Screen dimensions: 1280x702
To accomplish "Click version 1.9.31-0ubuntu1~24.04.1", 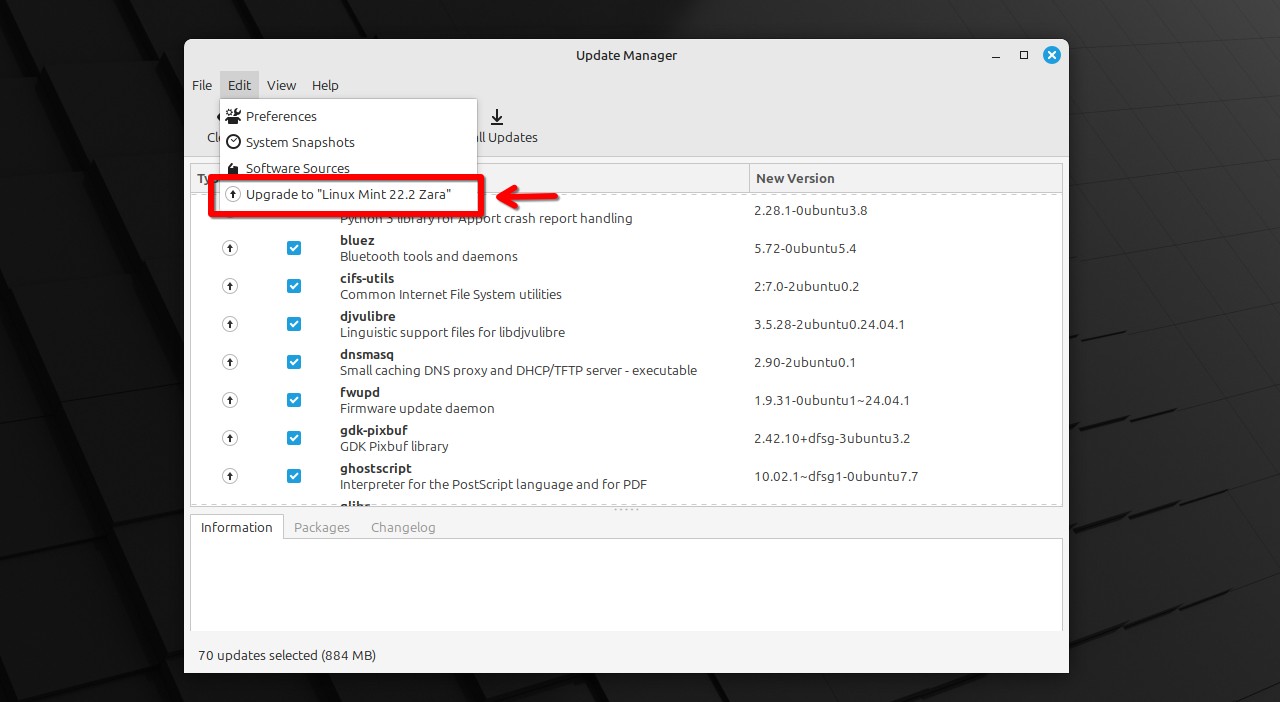I will (x=832, y=400).
